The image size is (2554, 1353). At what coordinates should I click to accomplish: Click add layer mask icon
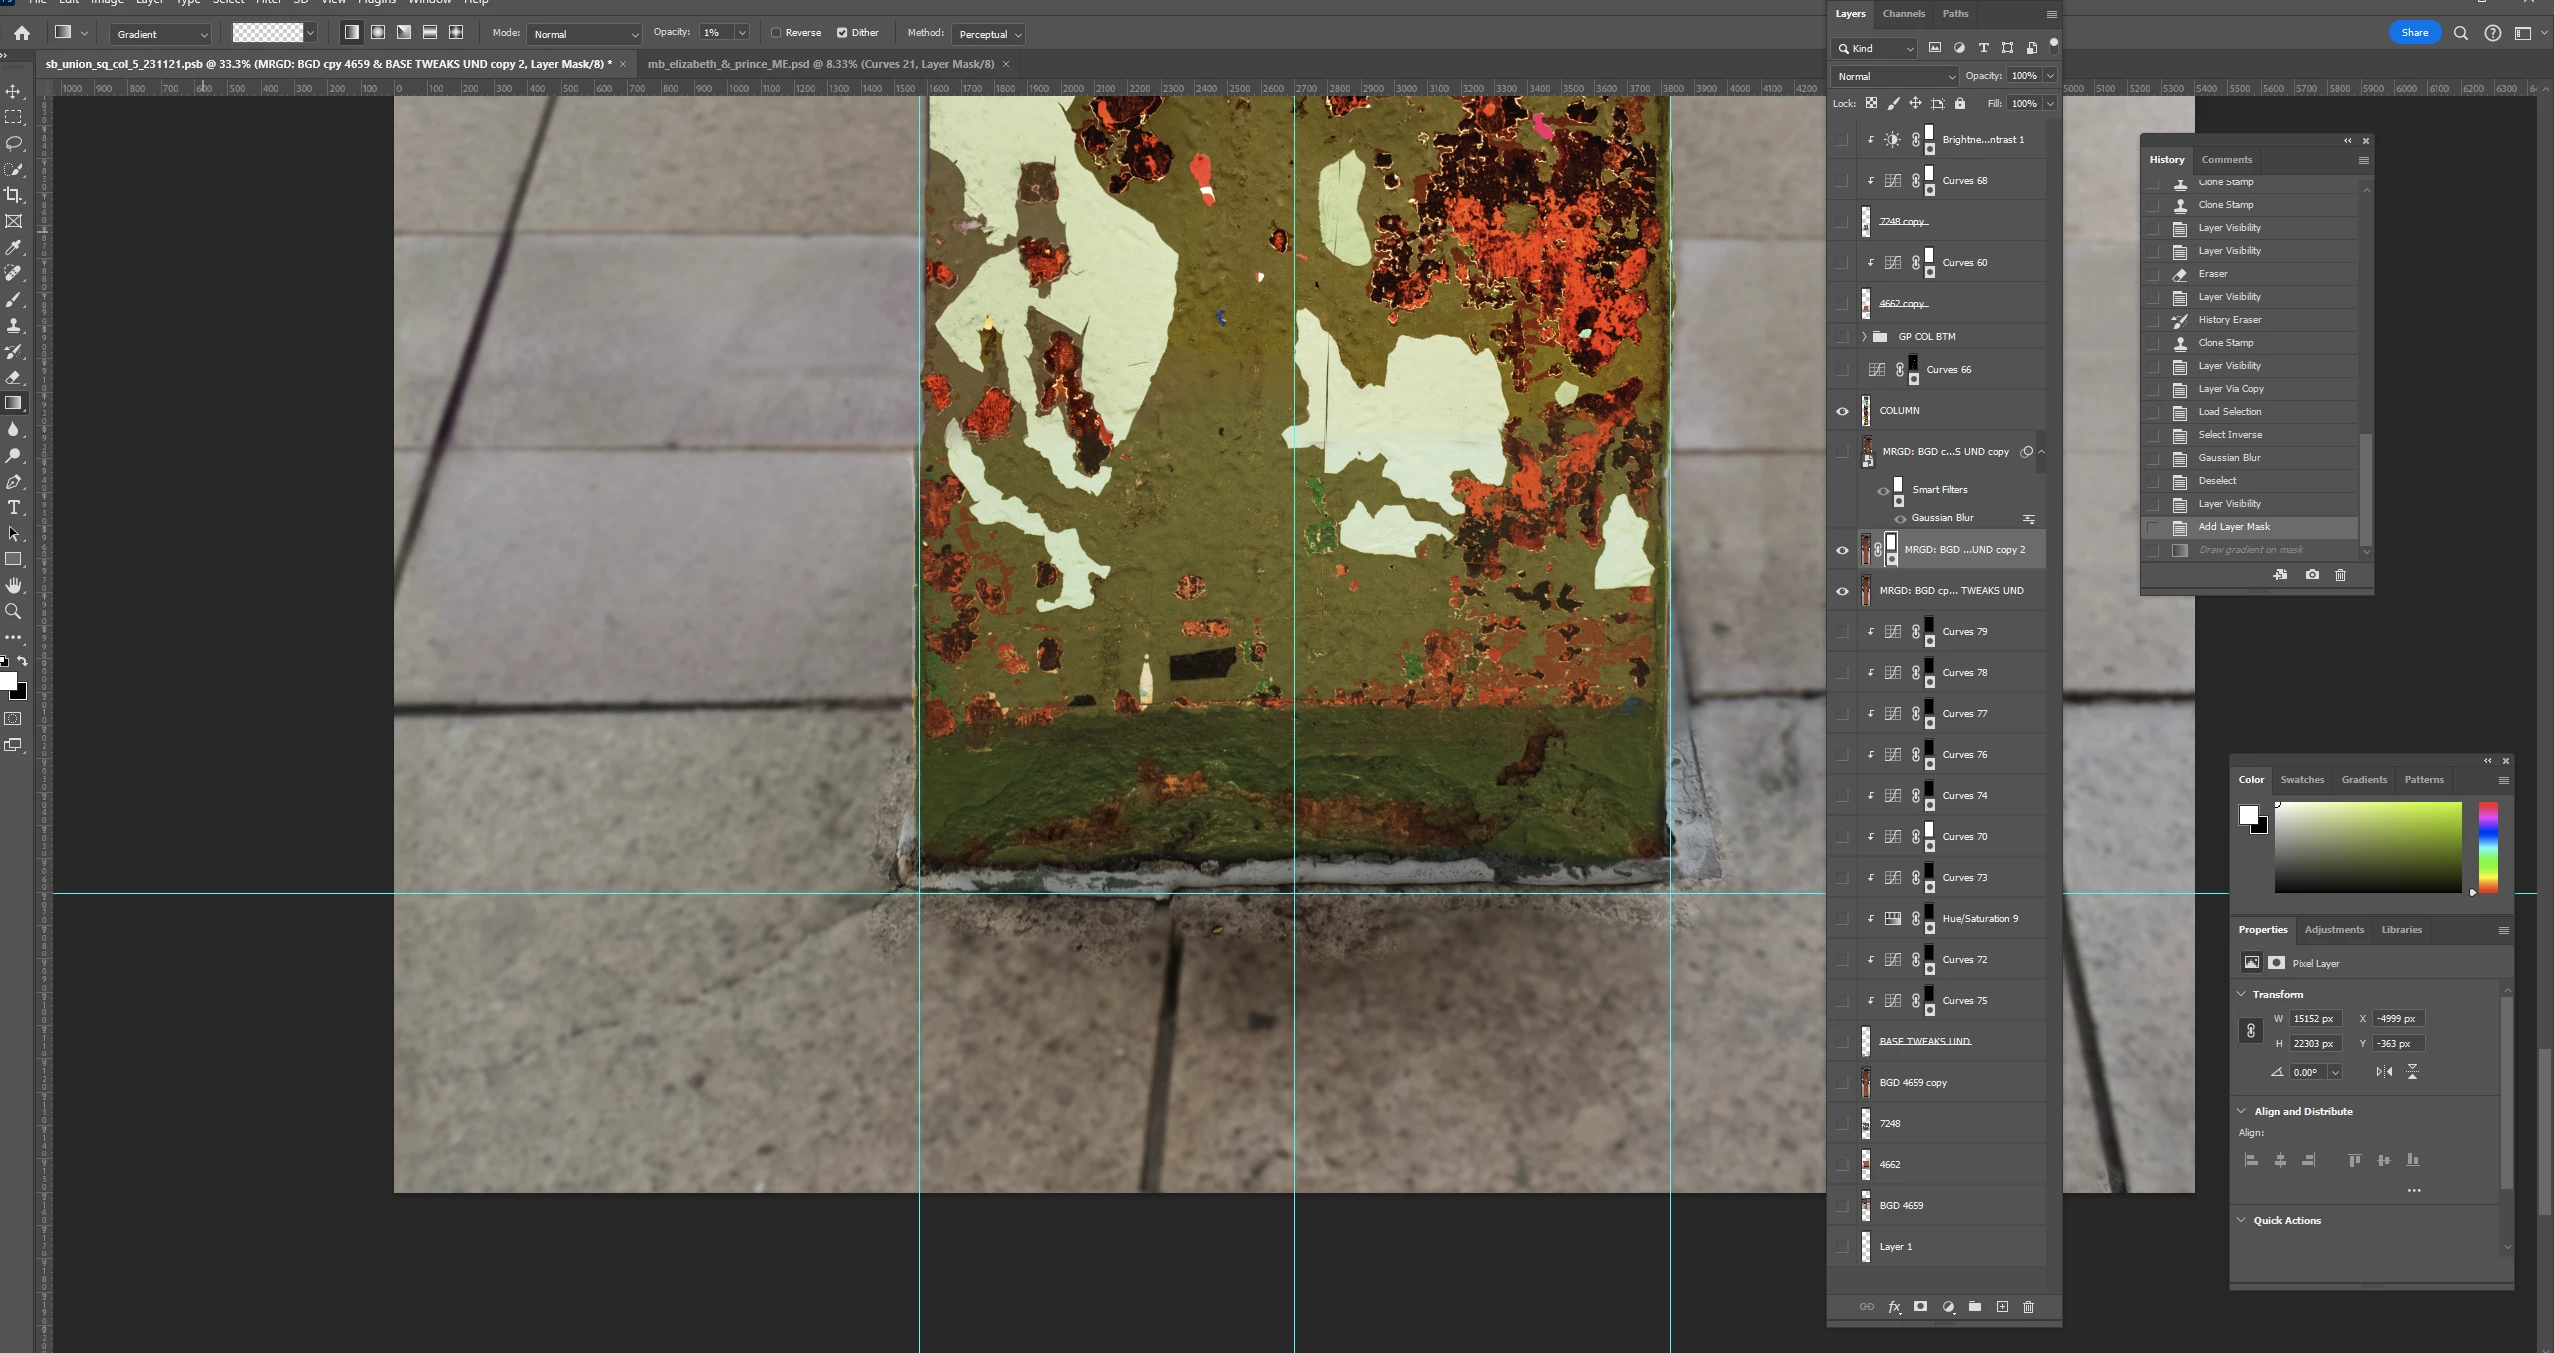pyautogui.click(x=1920, y=1306)
